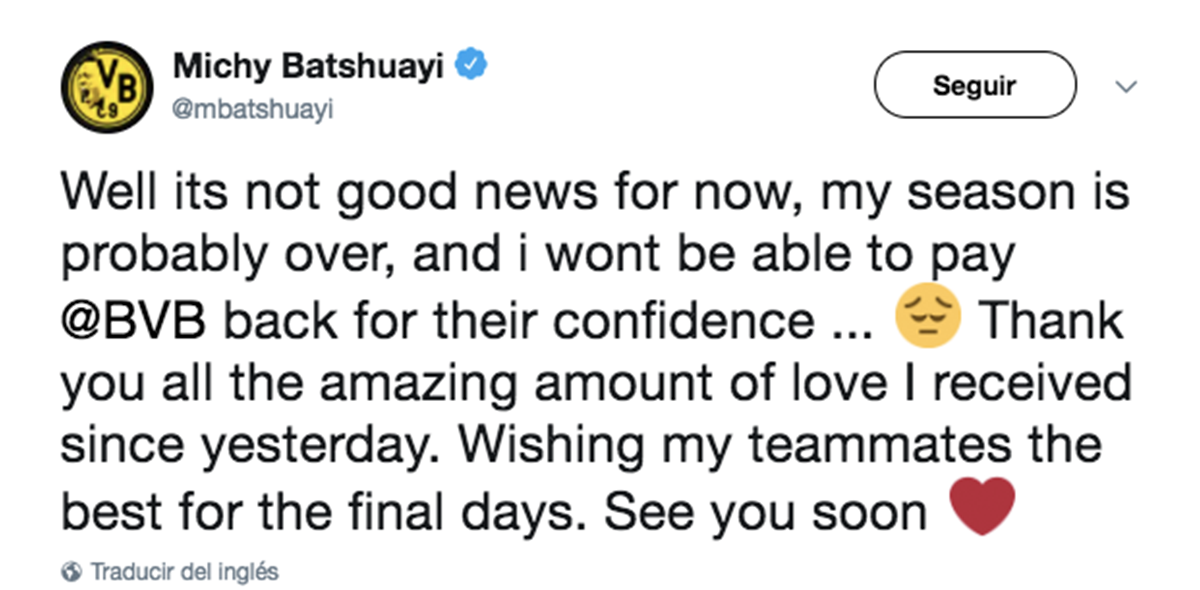Click the blue verified badge
Viewport: 1200px width, 590px height.
click(471, 68)
